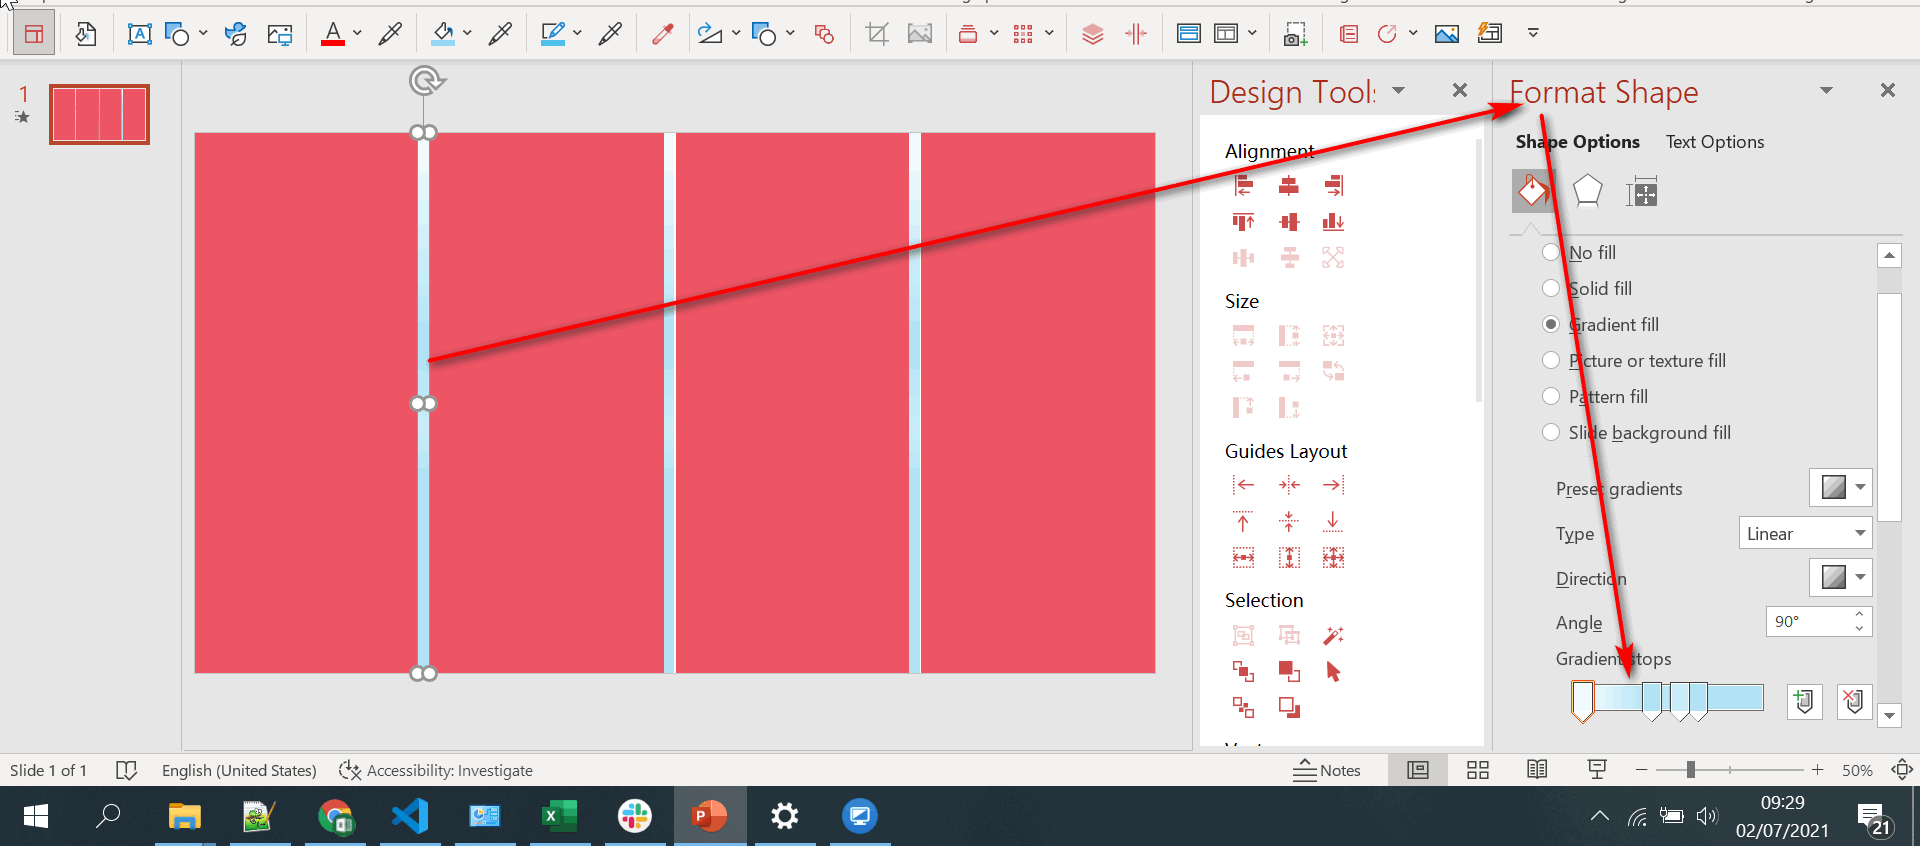Click the left guide arrow in Guides Layout
Screen dimensions: 1920x846
(1243, 485)
